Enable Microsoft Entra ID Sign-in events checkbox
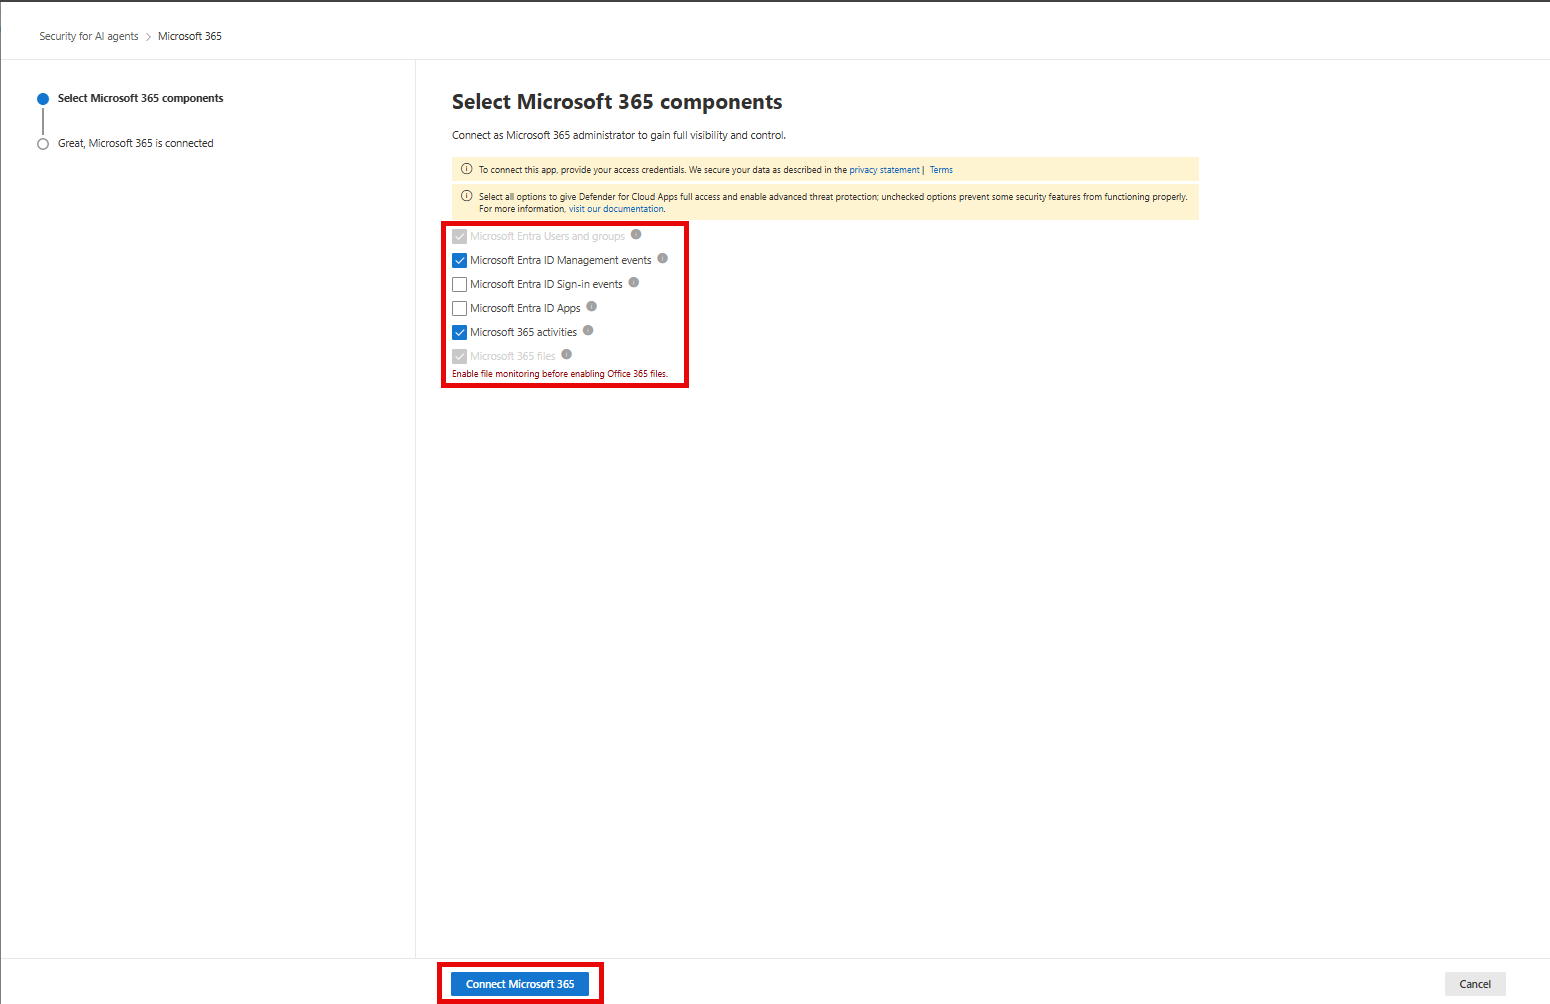 tap(460, 285)
